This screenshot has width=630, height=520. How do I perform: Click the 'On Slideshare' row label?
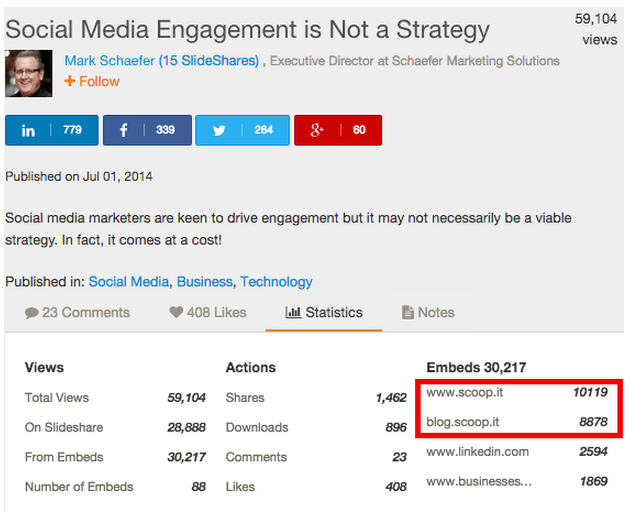64,427
